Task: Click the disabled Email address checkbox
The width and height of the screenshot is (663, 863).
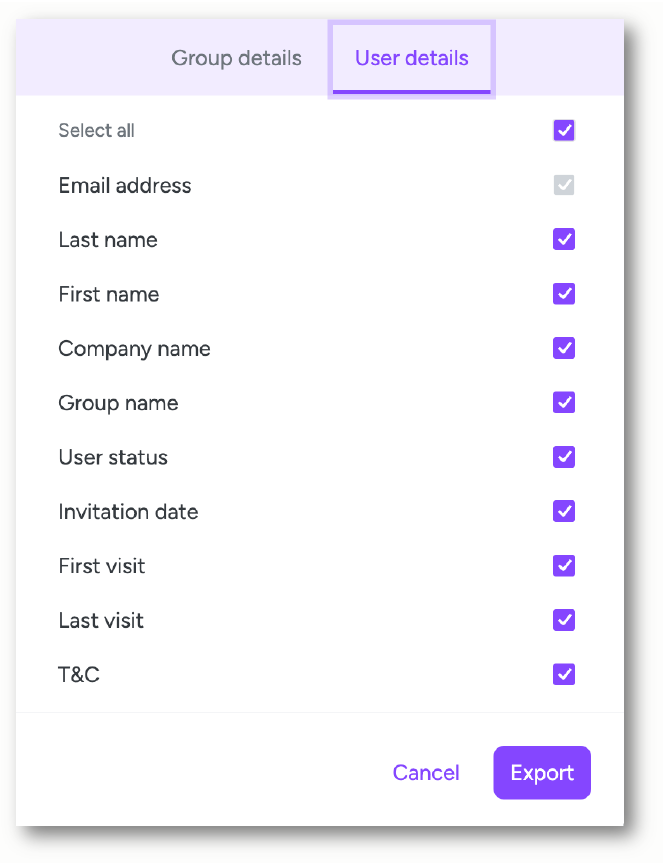Action: click(564, 185)
